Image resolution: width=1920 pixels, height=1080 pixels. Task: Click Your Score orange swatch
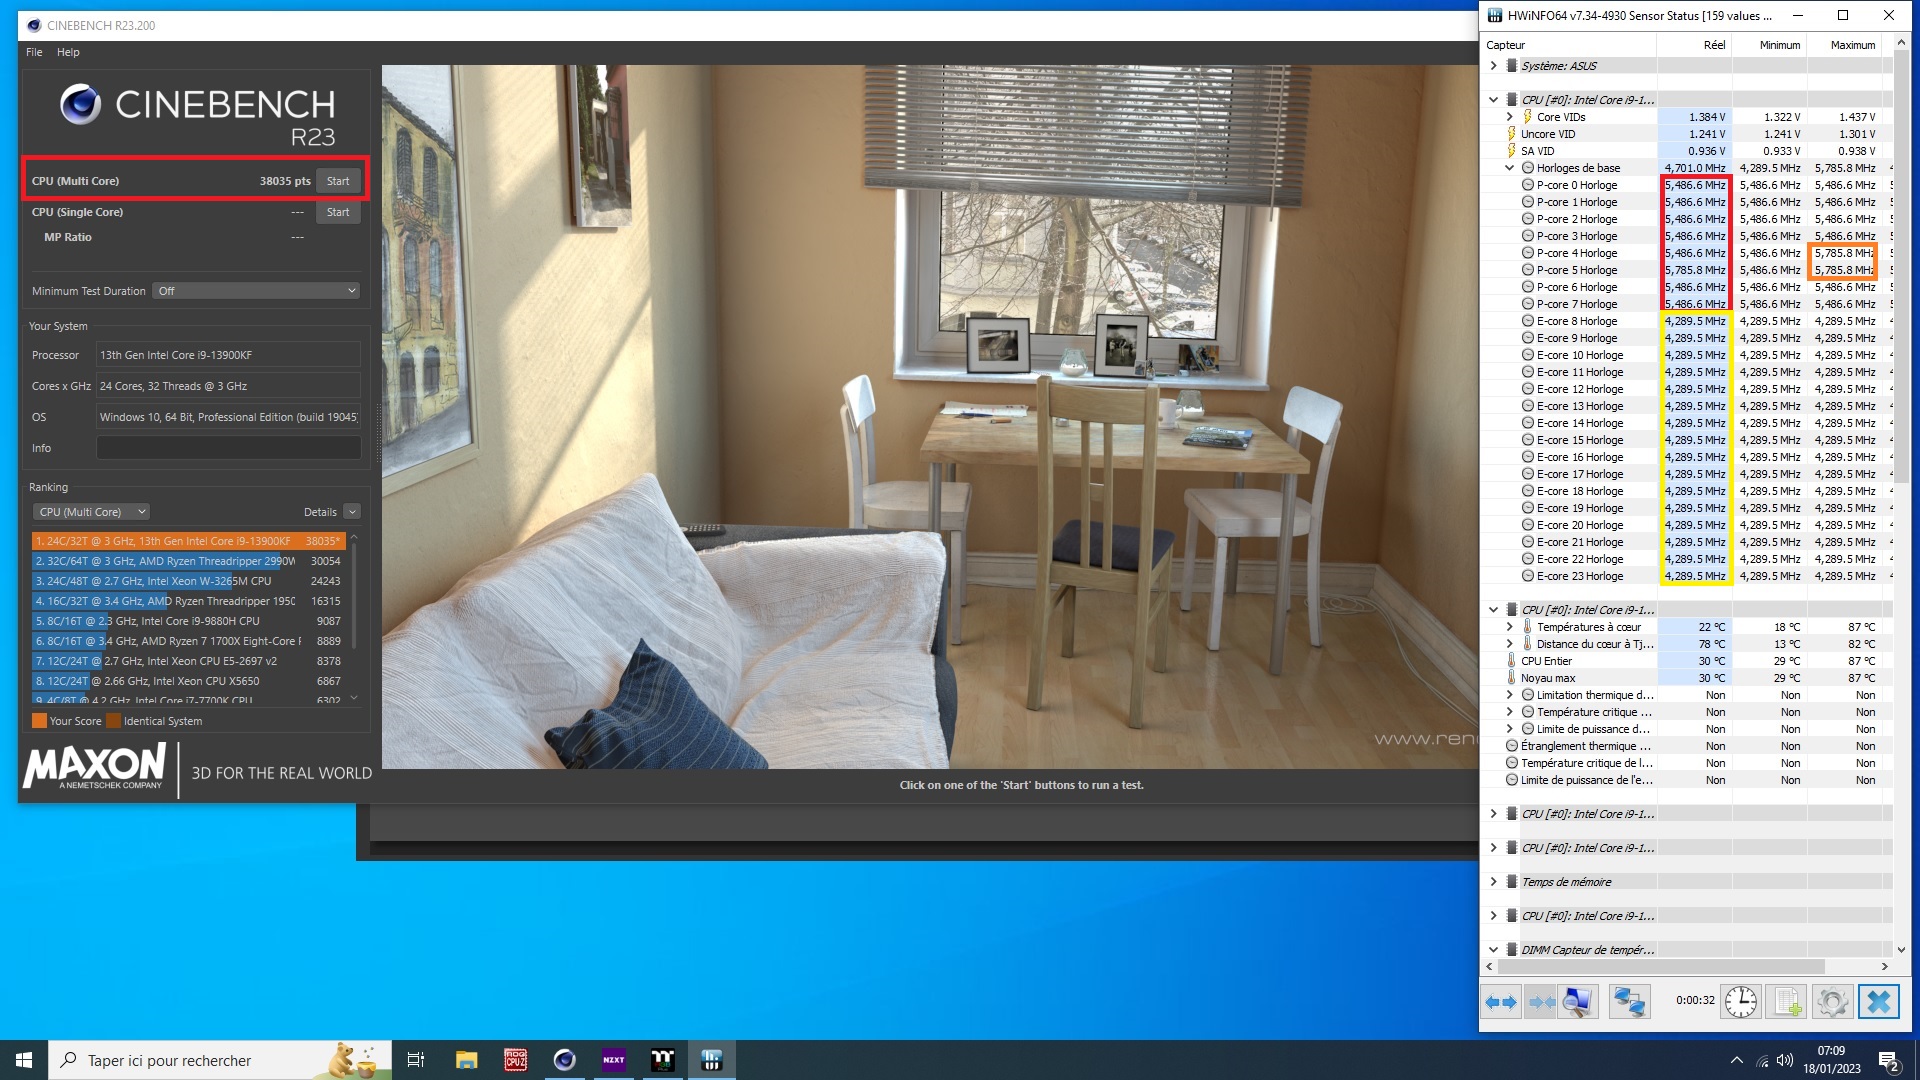39,721
